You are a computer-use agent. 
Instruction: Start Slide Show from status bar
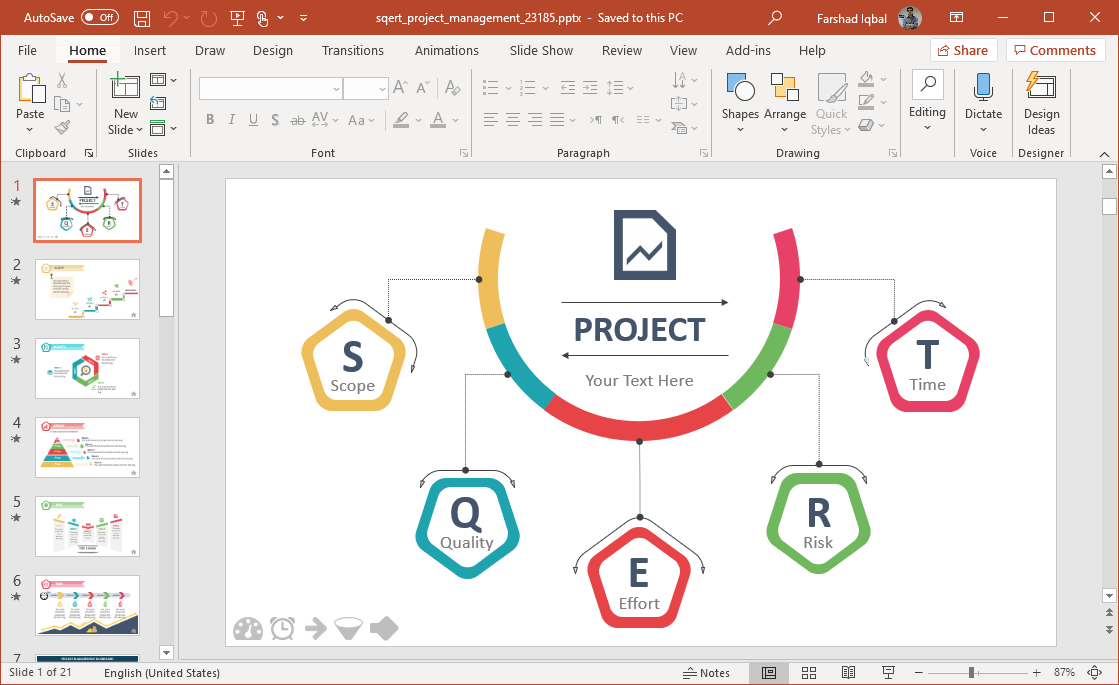pos(887,673)
